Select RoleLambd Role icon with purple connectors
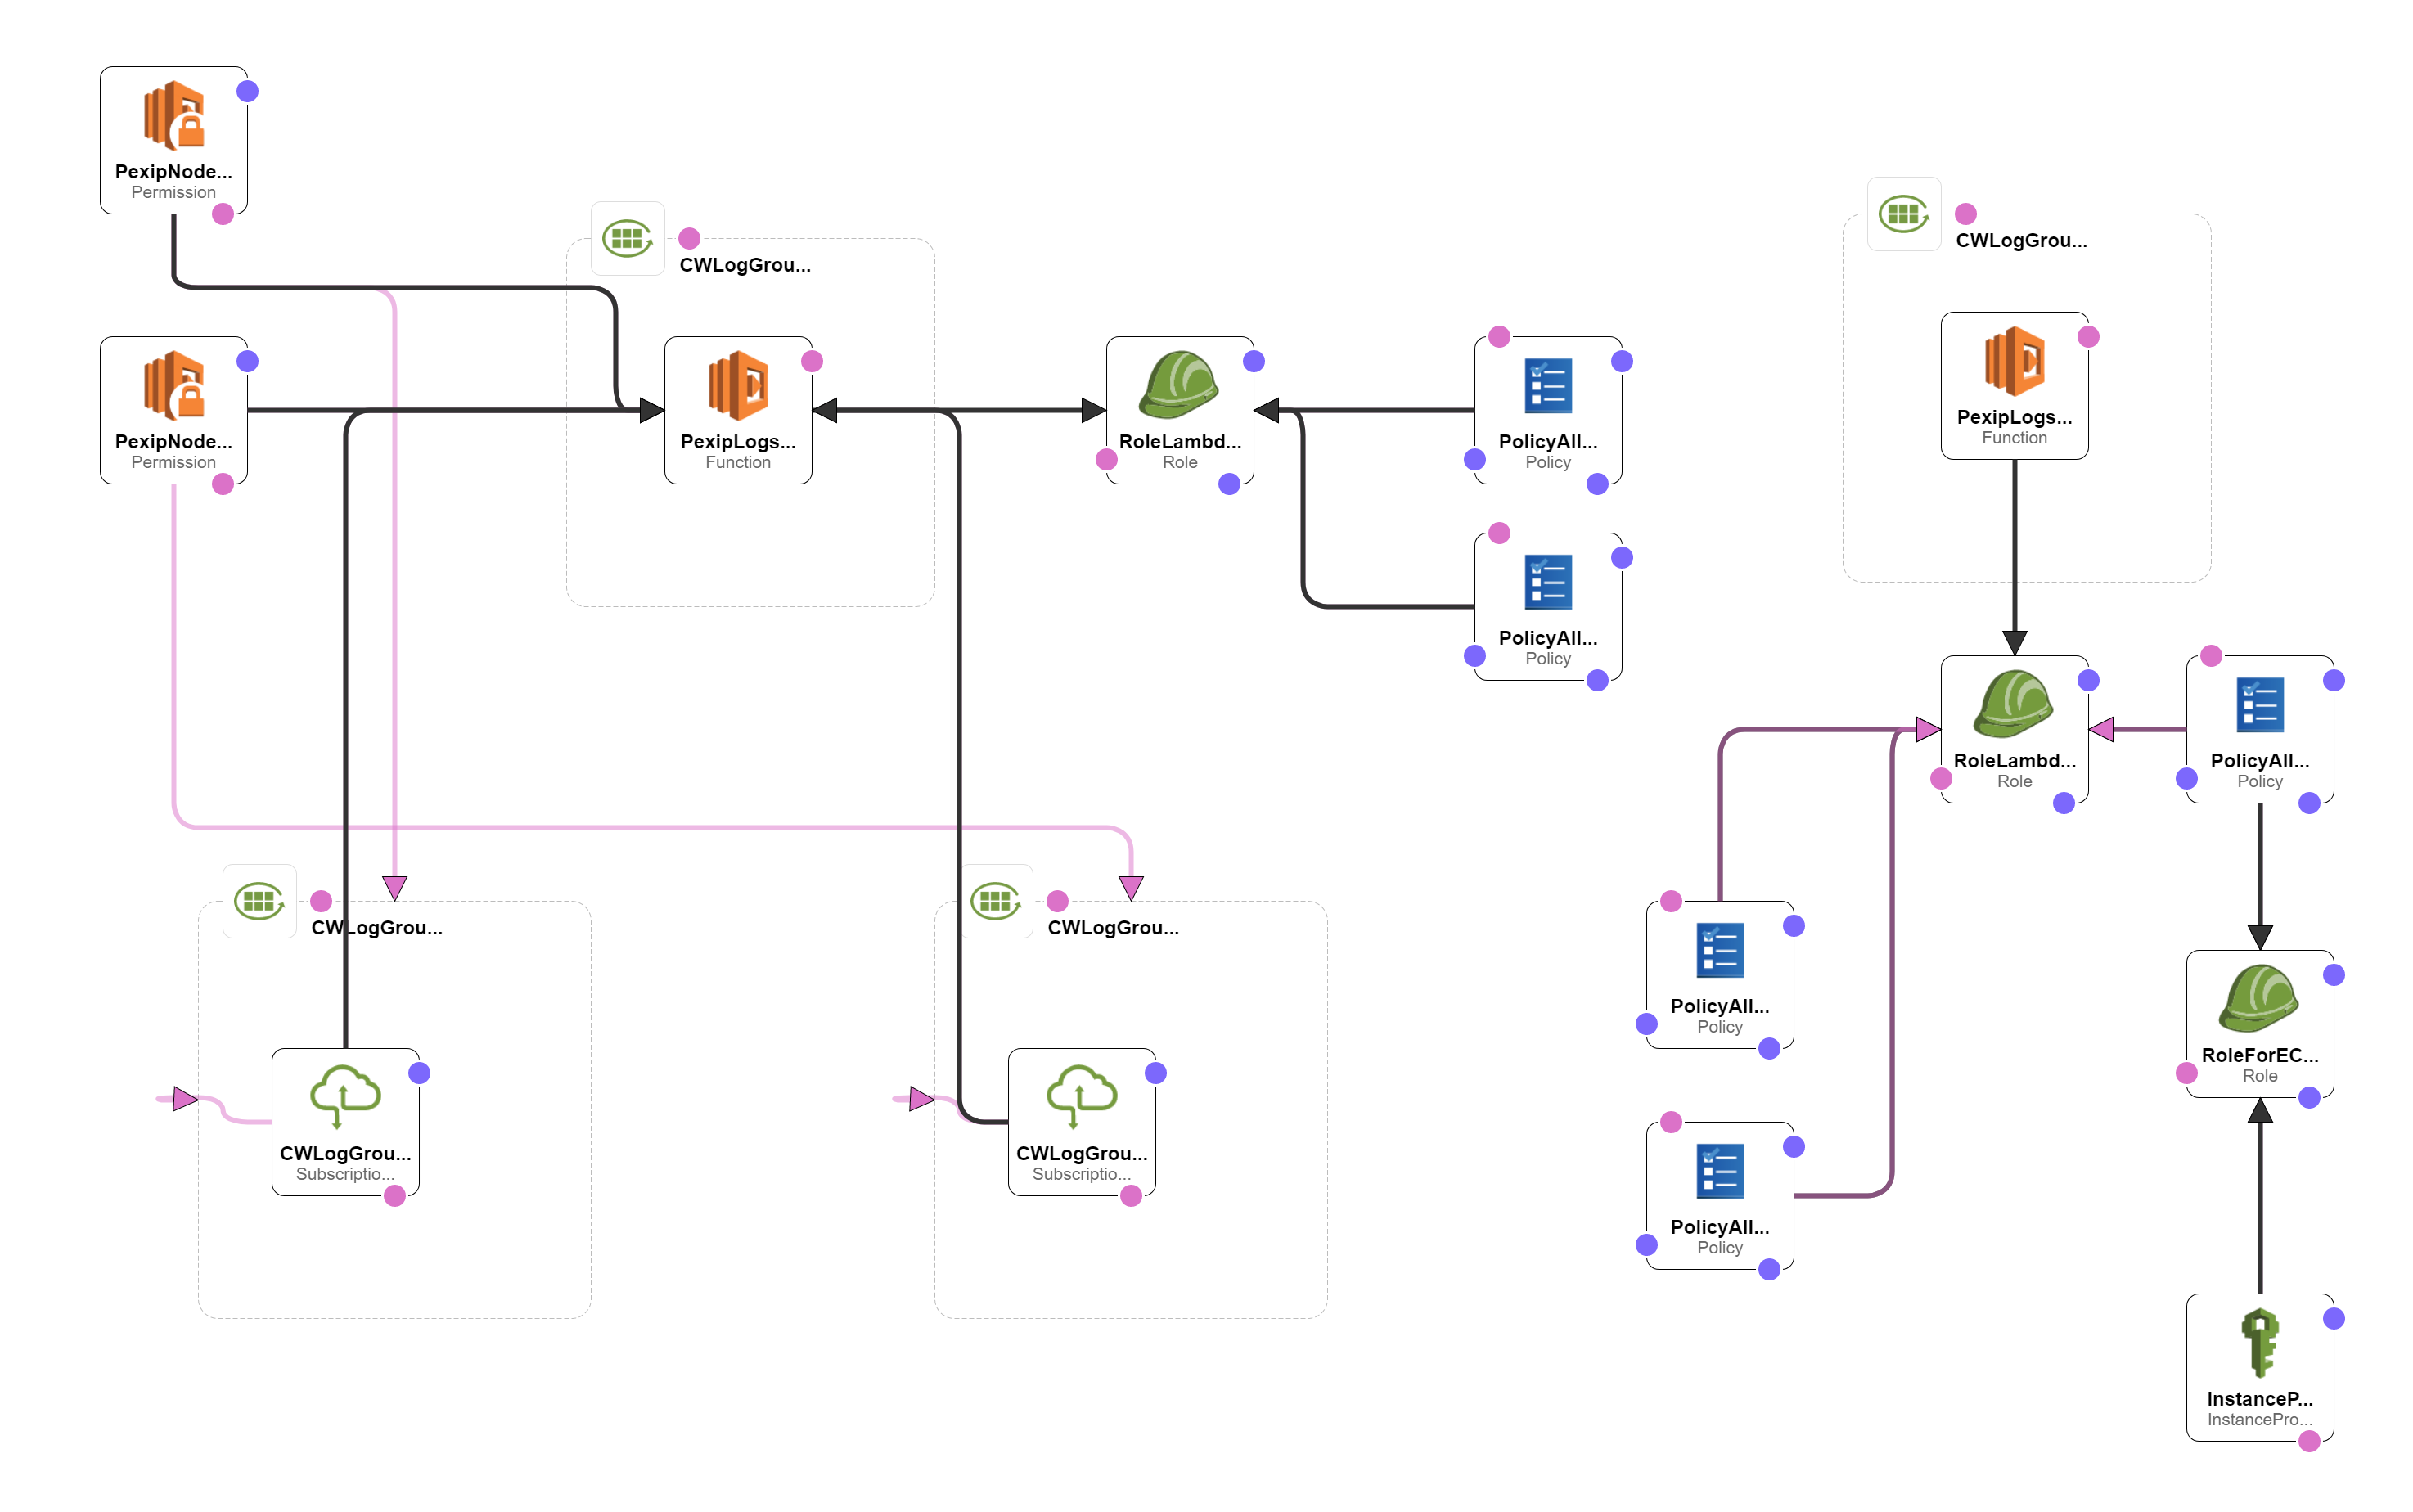This screenshot has width=2413, height=1512. click(x=2013, y=704)
